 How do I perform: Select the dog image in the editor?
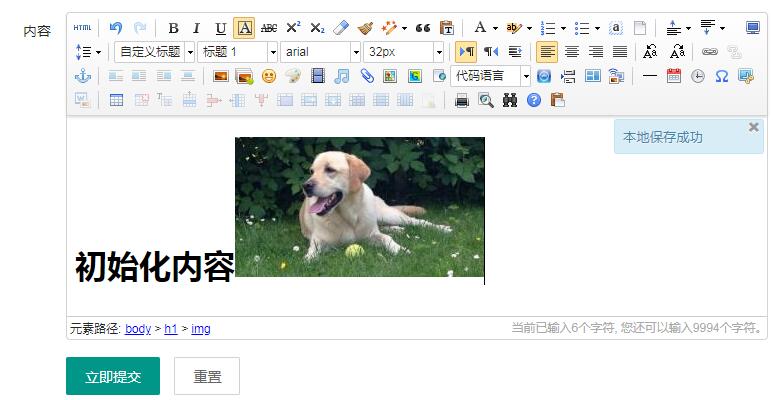click(x=360, y=207)
